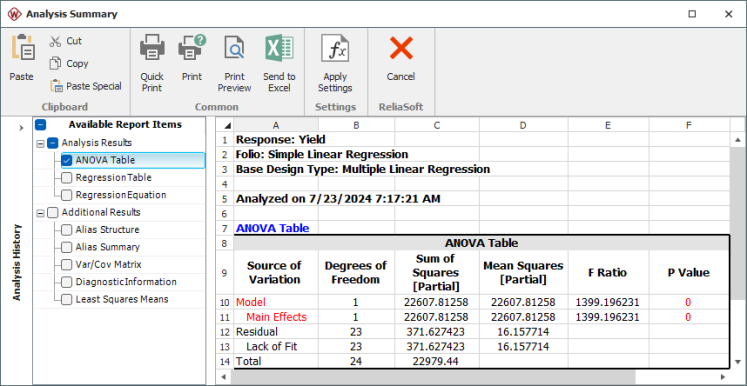
Task: Select the 'F Ratio' header cell
Action: tap(608, 273)
